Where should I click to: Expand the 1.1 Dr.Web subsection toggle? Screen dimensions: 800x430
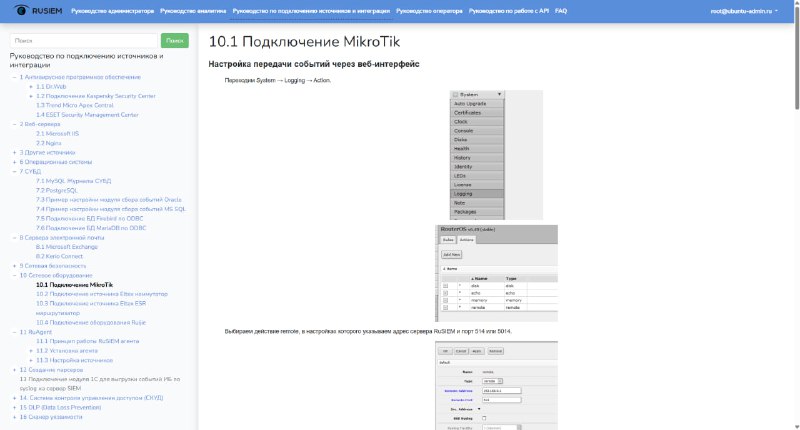[31, 87]
